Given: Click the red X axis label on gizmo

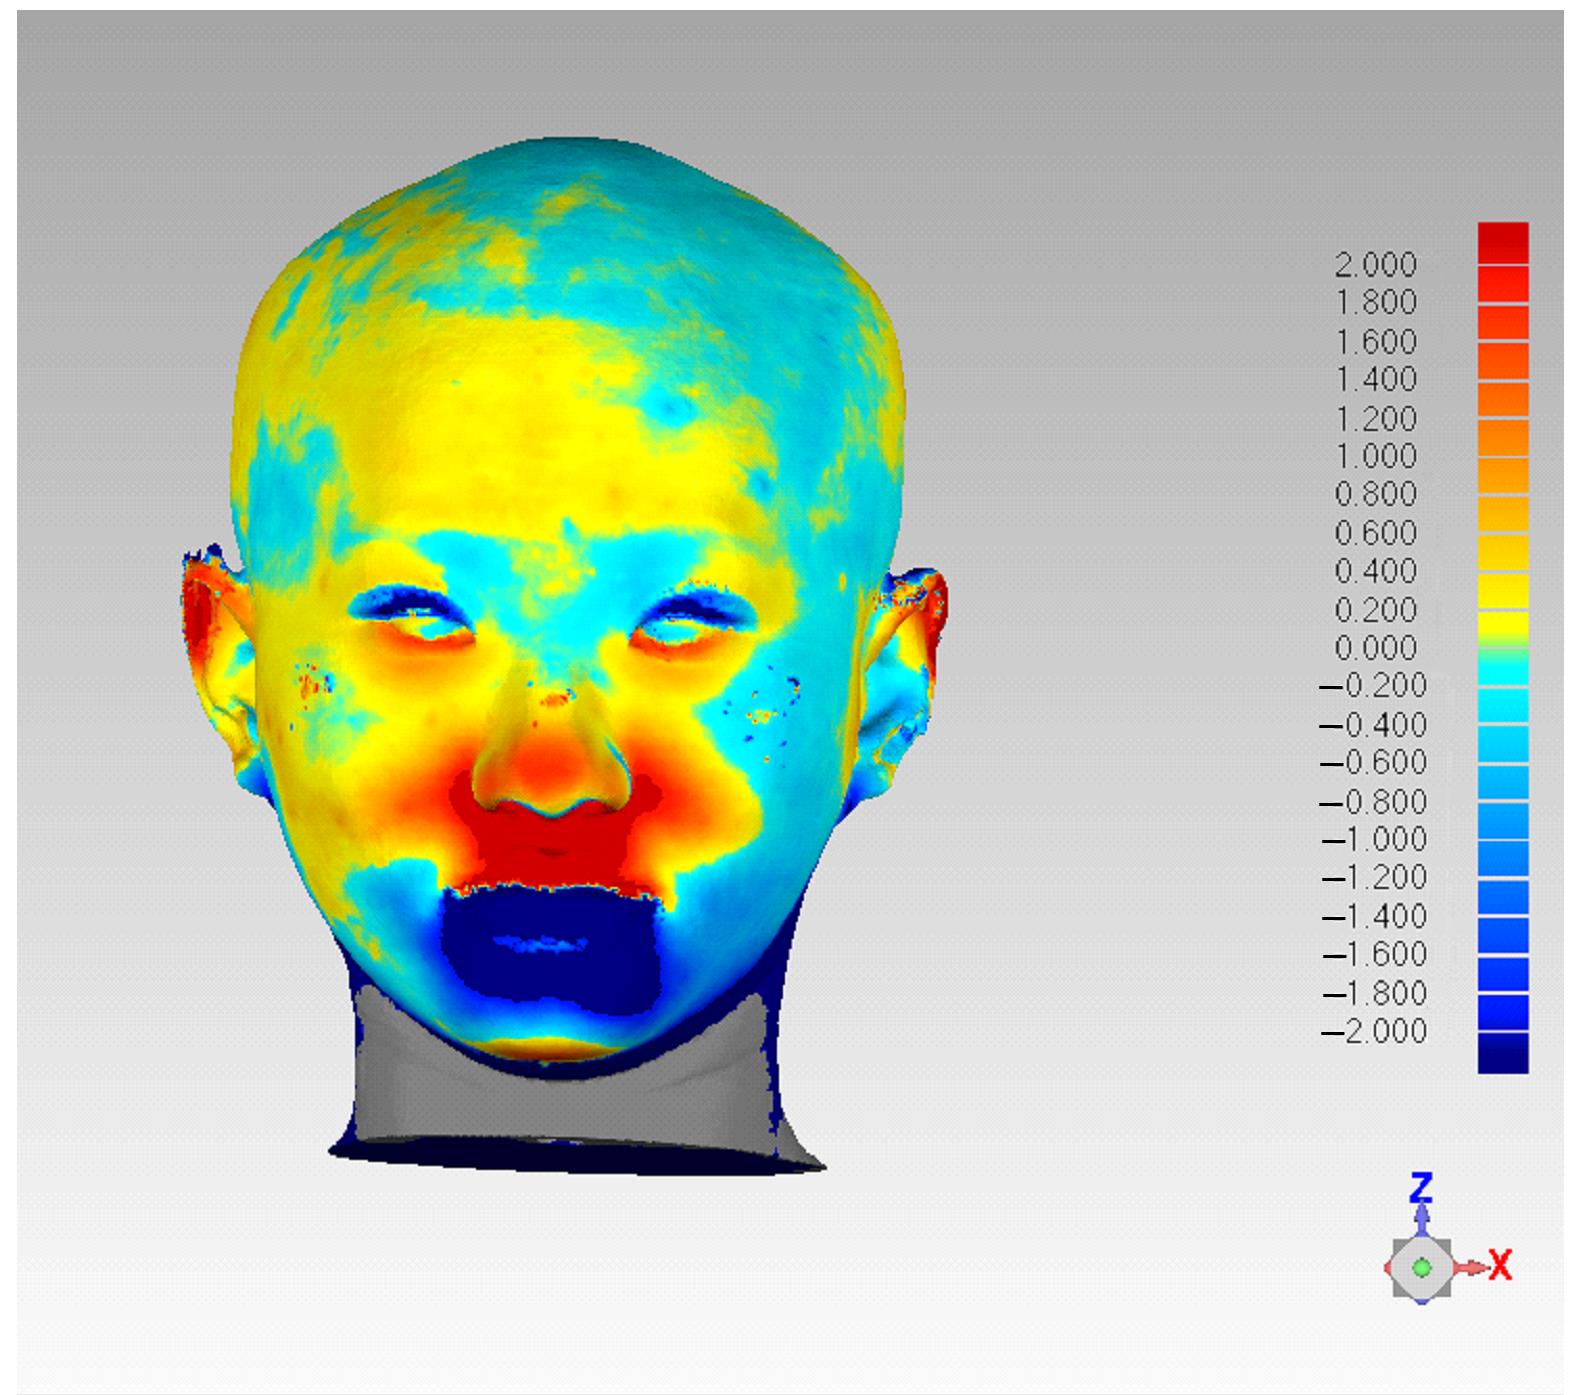Looking at the screenshot, I should [x=1500, y=1265].
